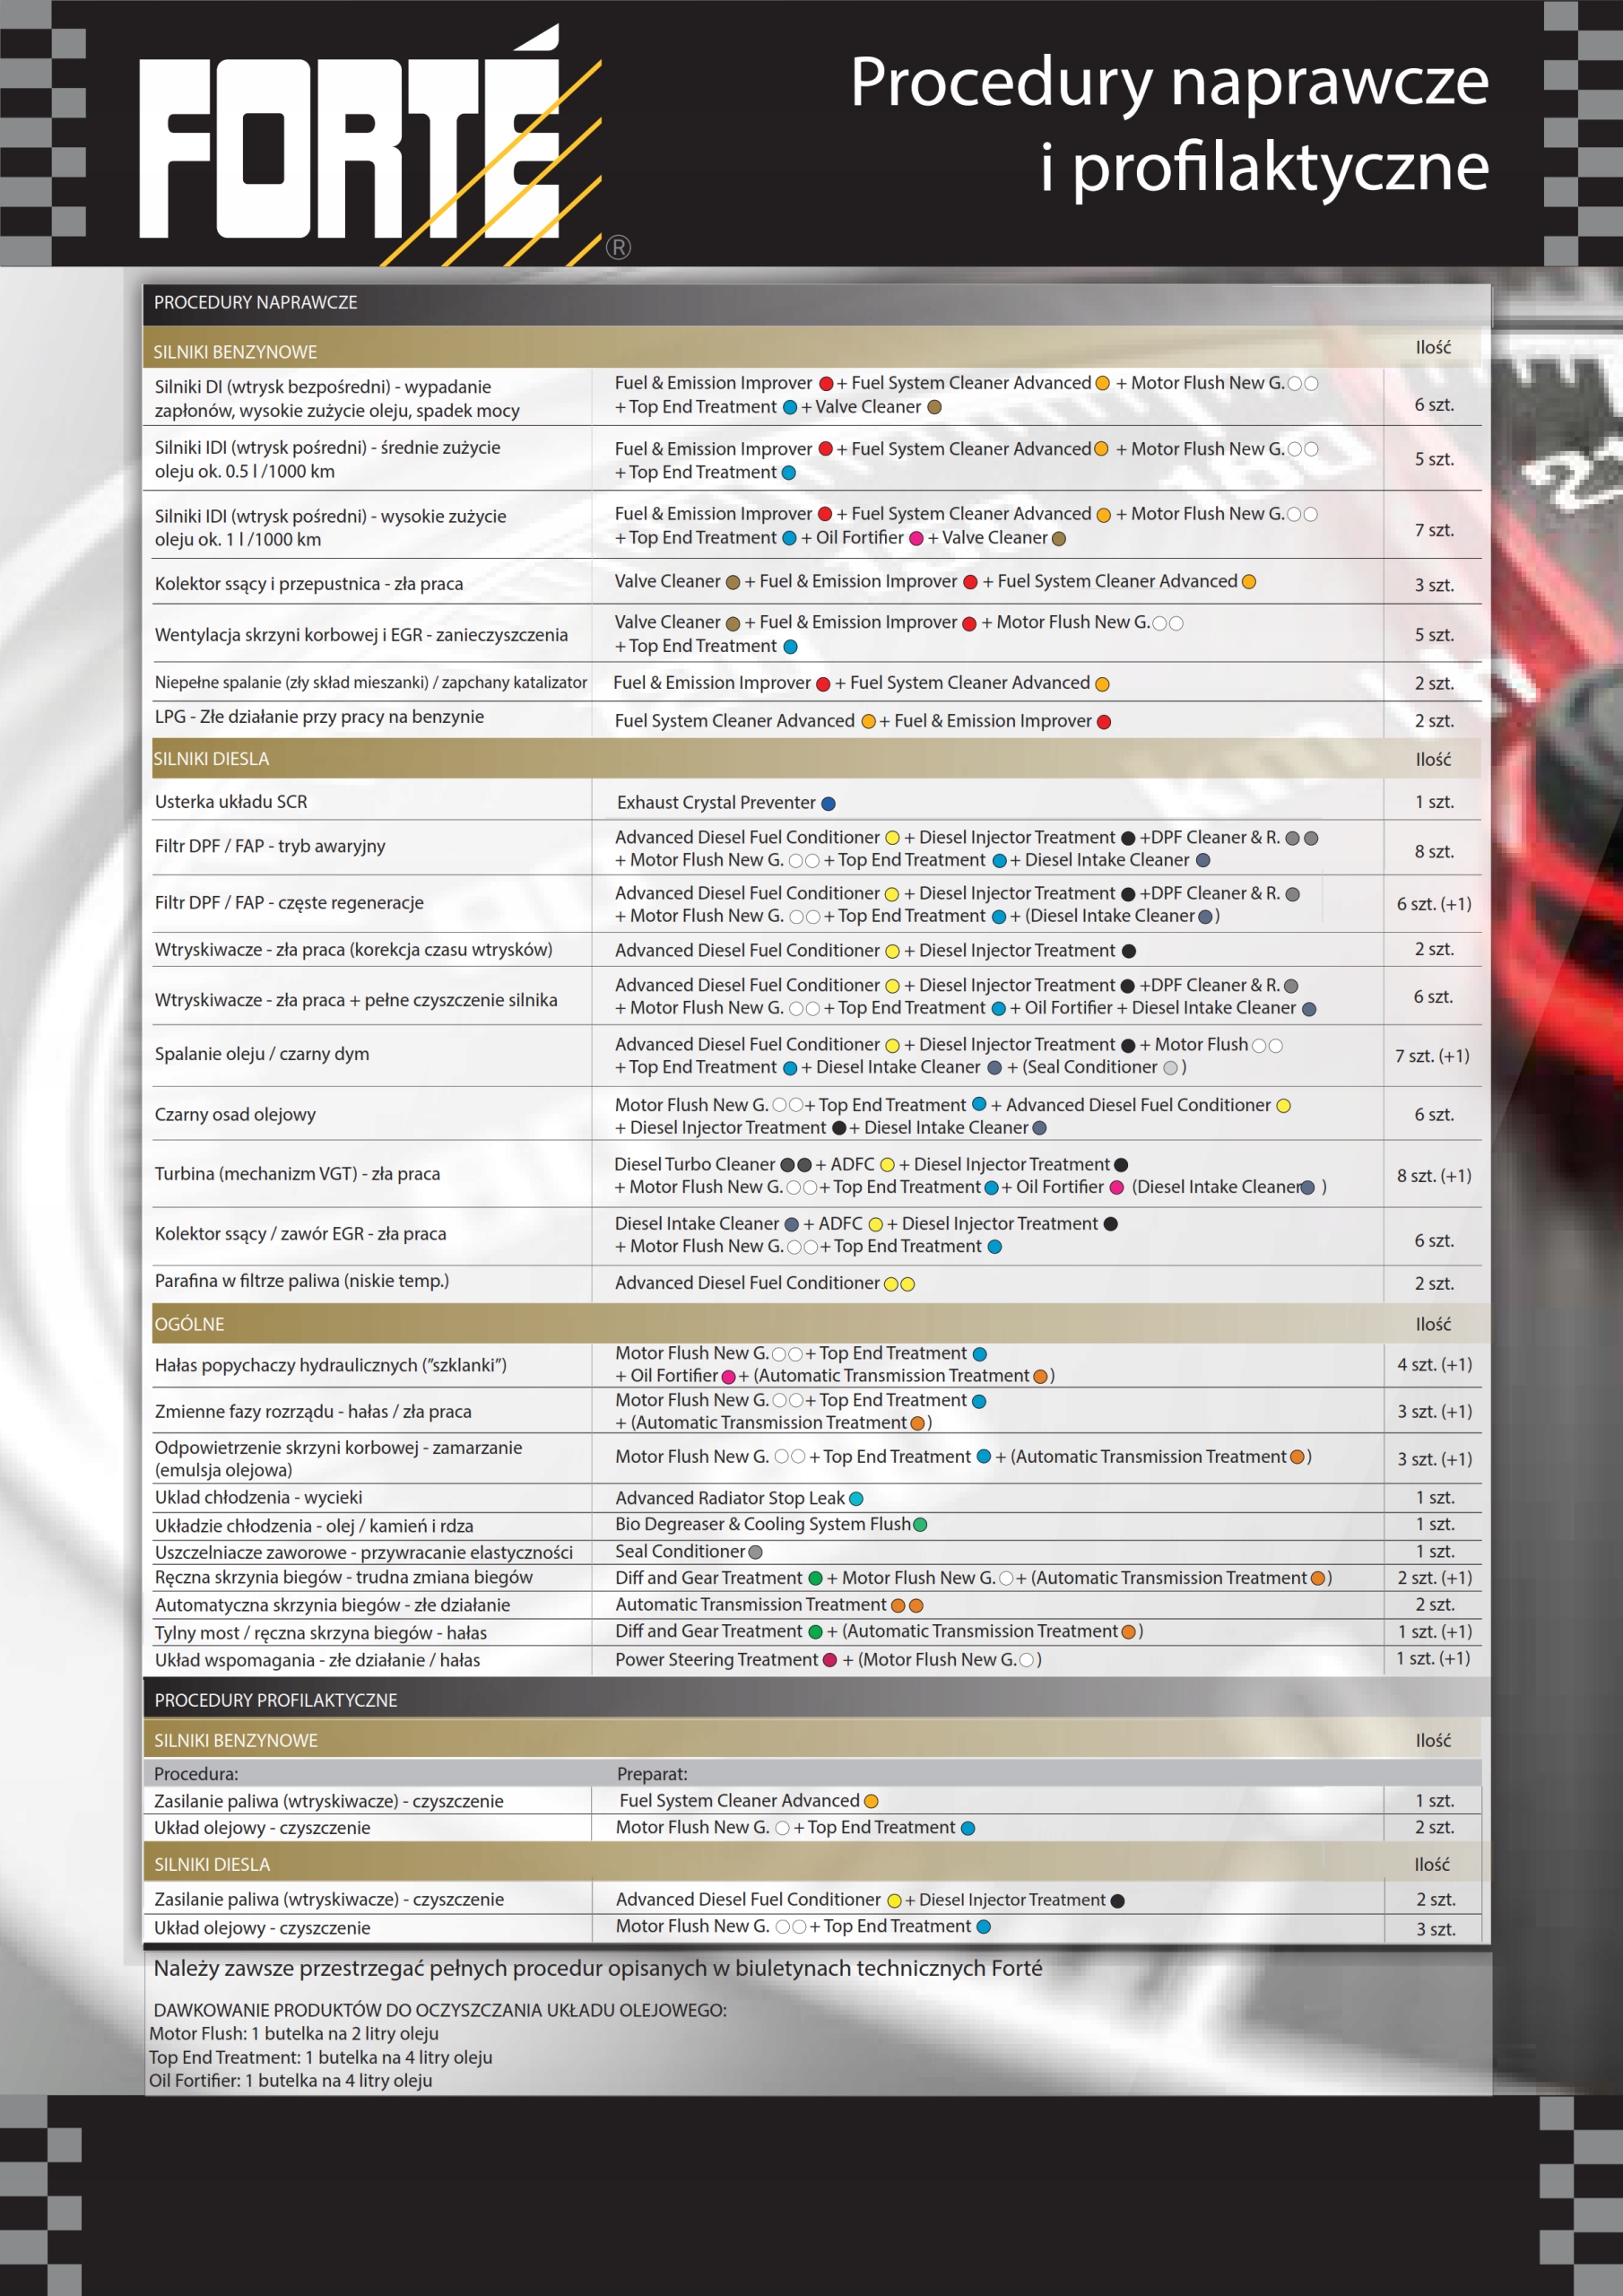Click "Filtr DPF / FAP - tryb awaryjny"
The height and width of the screenshot is (2296, 1623).
click(270, 846)
